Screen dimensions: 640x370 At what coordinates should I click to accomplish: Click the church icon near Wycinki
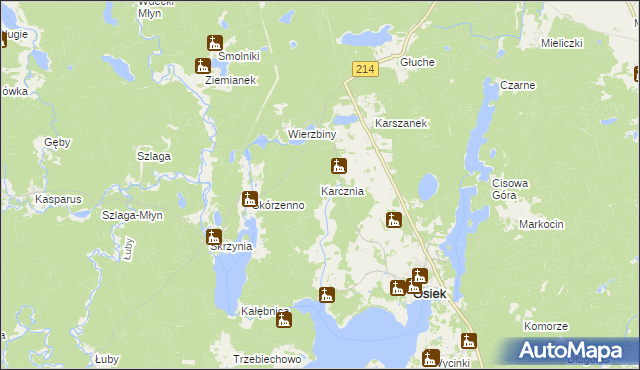[x=430, y=358]
